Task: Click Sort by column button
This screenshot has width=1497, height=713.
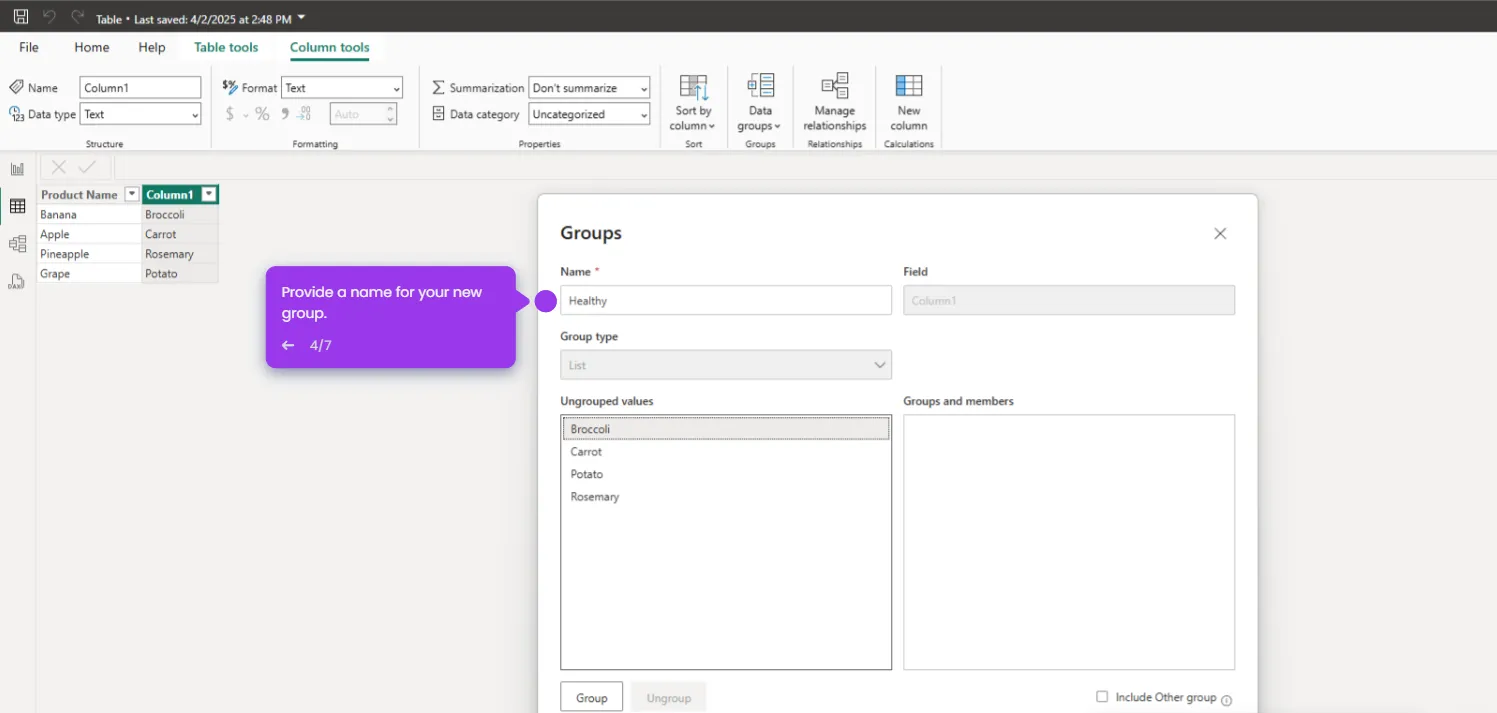Action: coord(693,102)
